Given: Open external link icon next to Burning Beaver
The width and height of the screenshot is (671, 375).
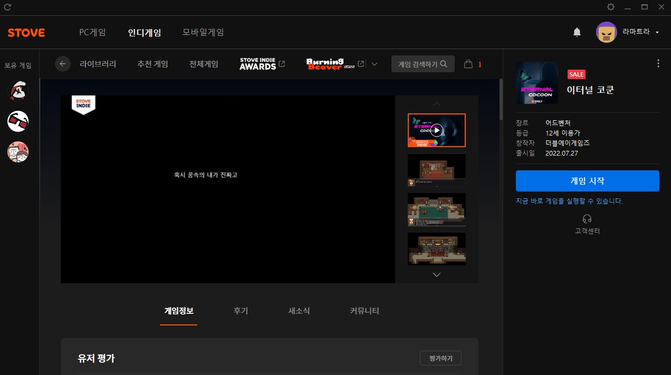Looking at the screenshot, I should pos(361,64).
